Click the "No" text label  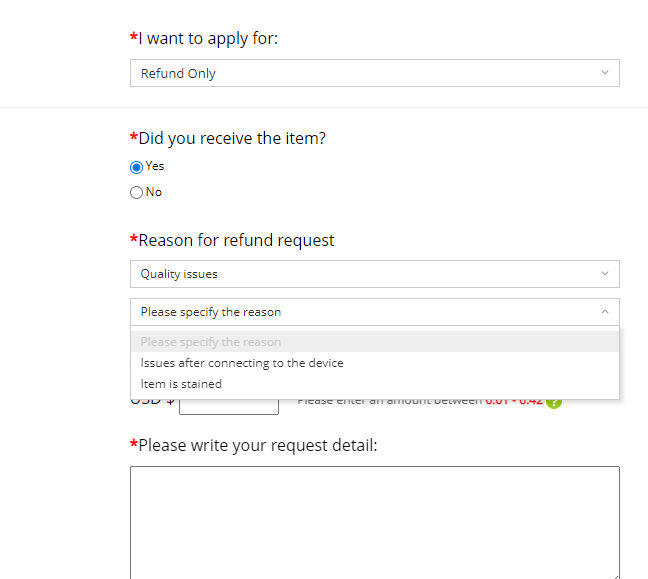pyautogui.click(x=154, y=192)
